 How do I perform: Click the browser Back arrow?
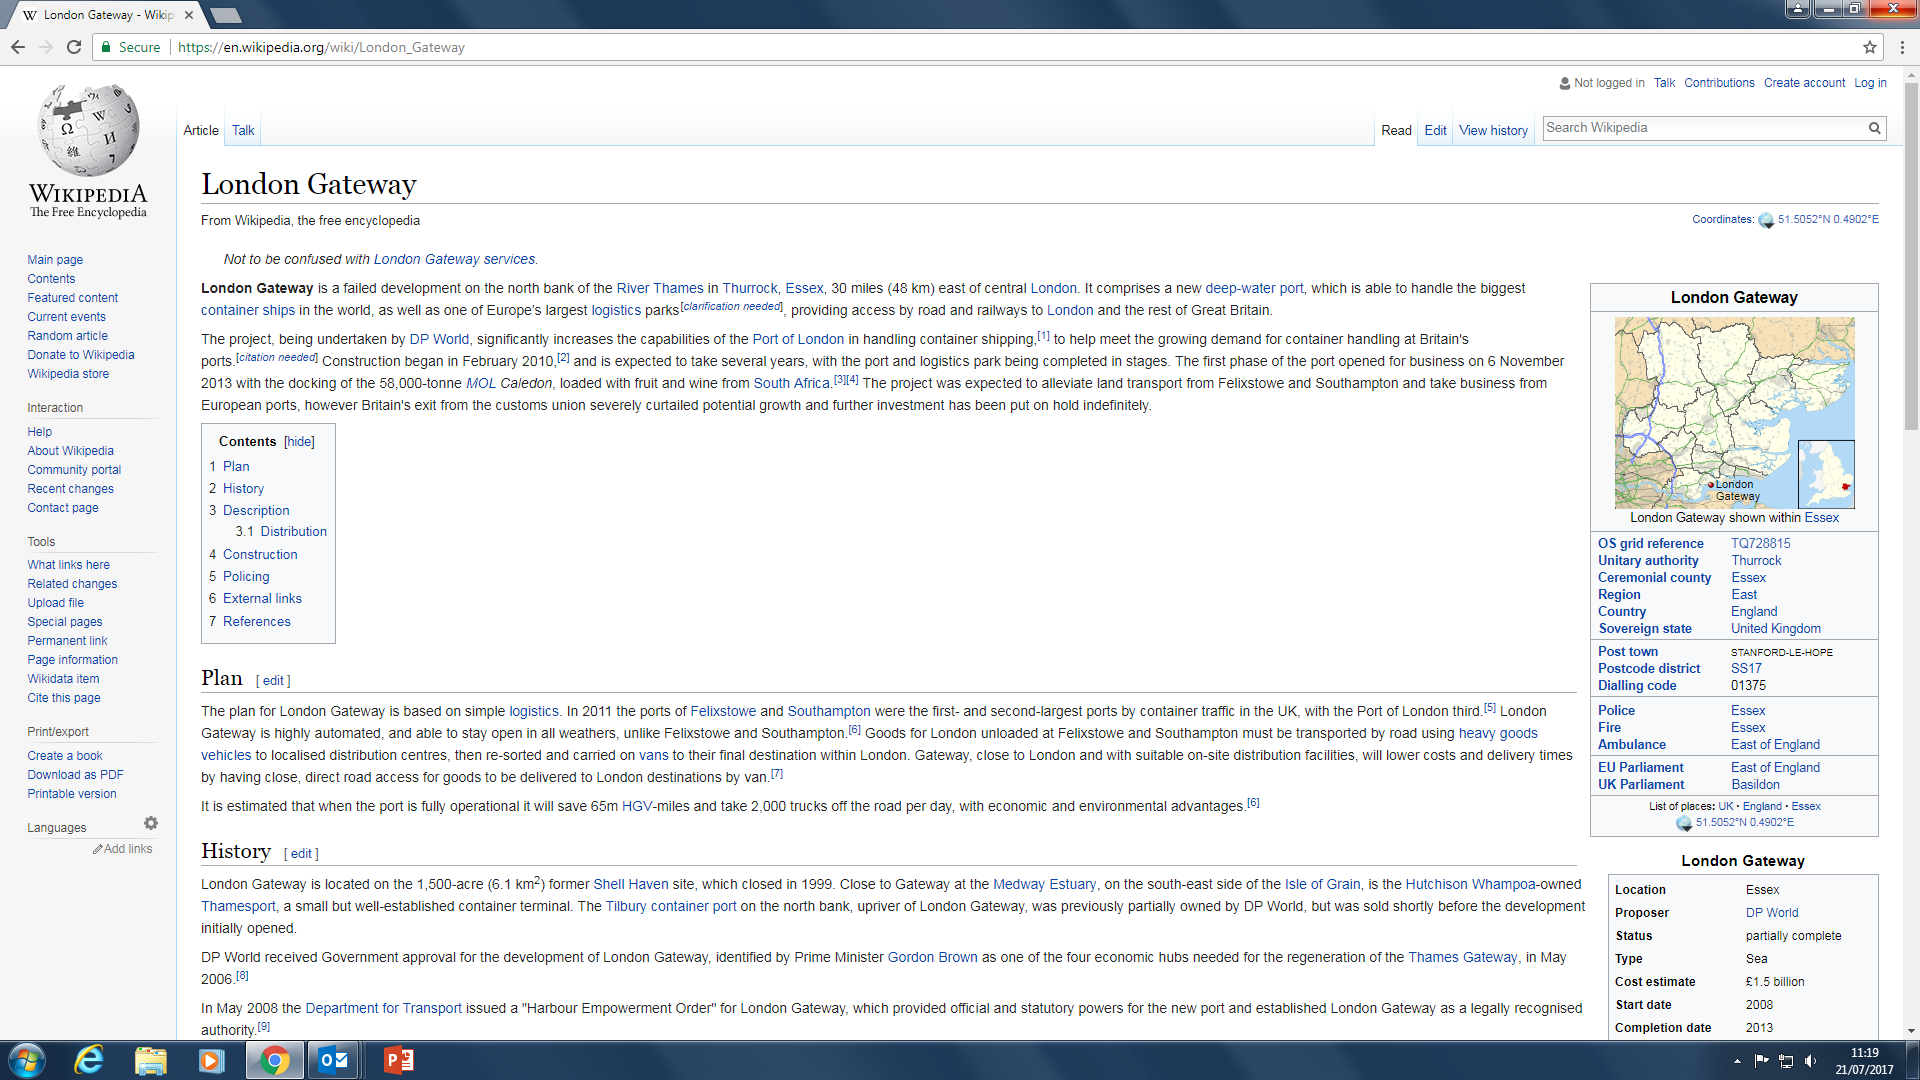pos(18,47)
